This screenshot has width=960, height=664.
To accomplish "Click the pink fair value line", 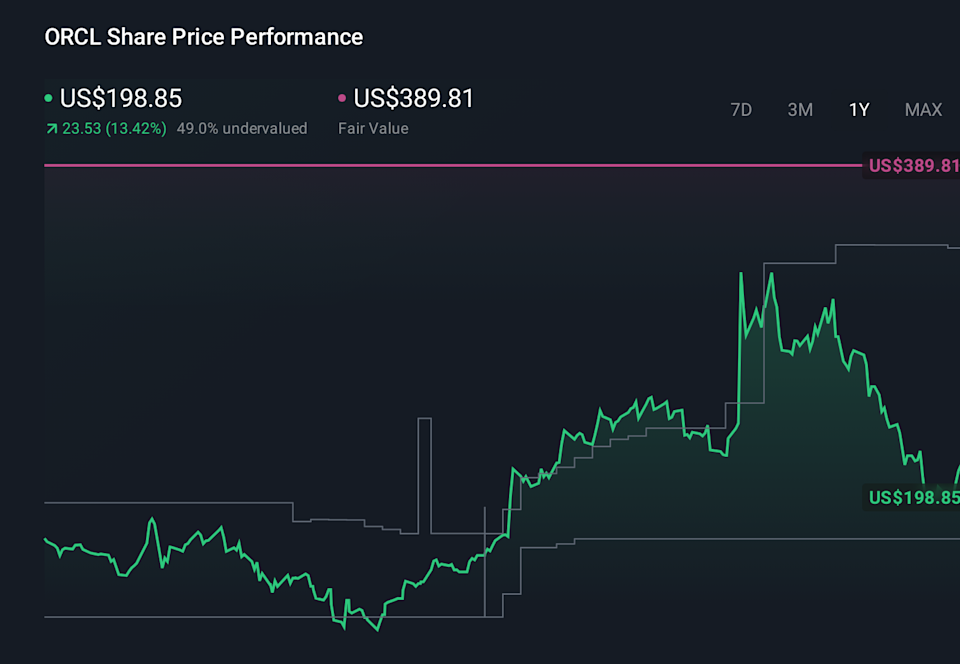I will [x=450, y=165].
